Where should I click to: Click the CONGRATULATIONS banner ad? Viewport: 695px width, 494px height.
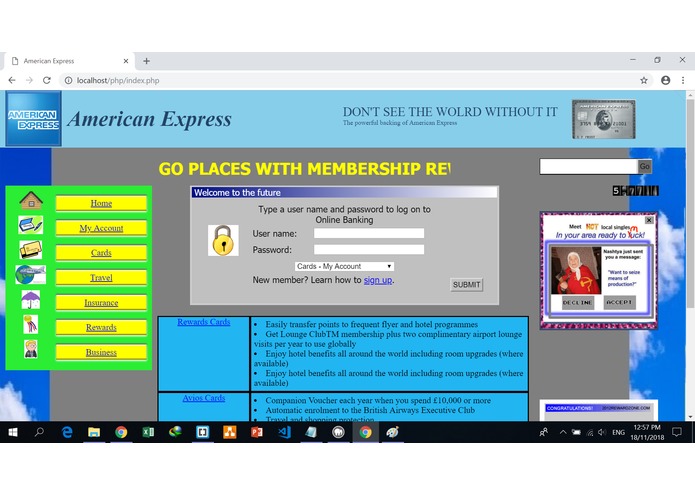click(x=598, y=408)
